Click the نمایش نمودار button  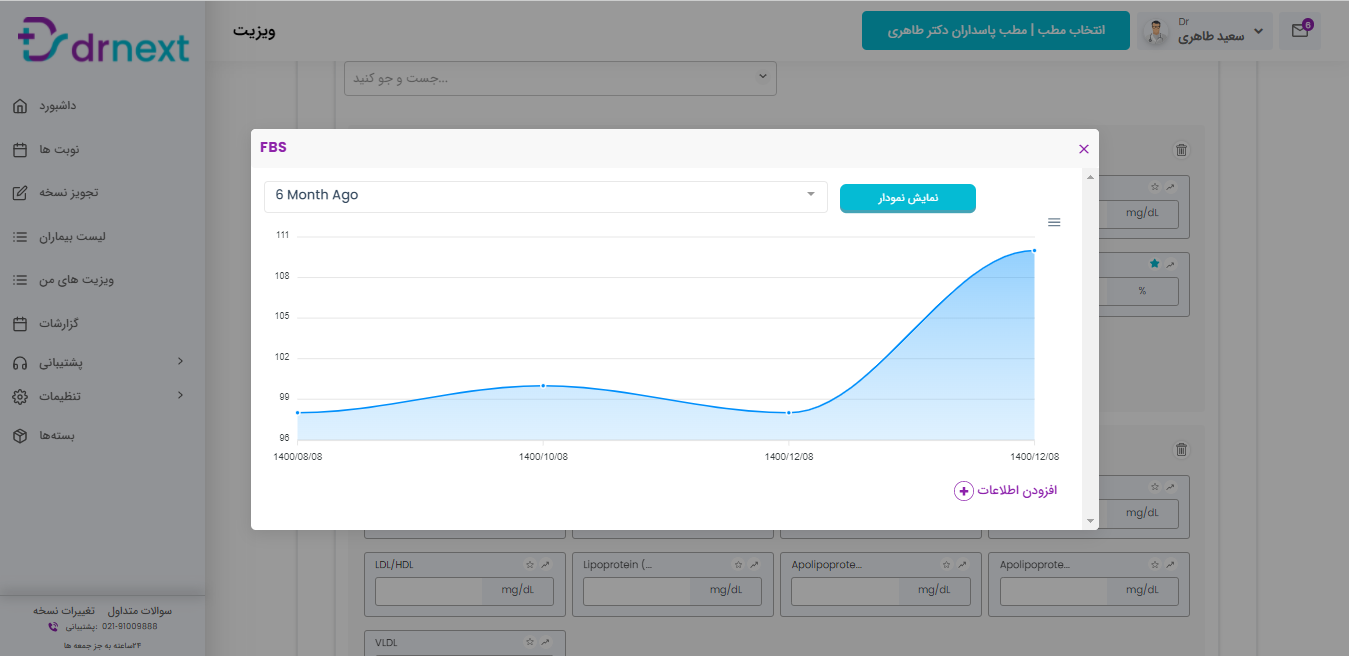[908, 198]
